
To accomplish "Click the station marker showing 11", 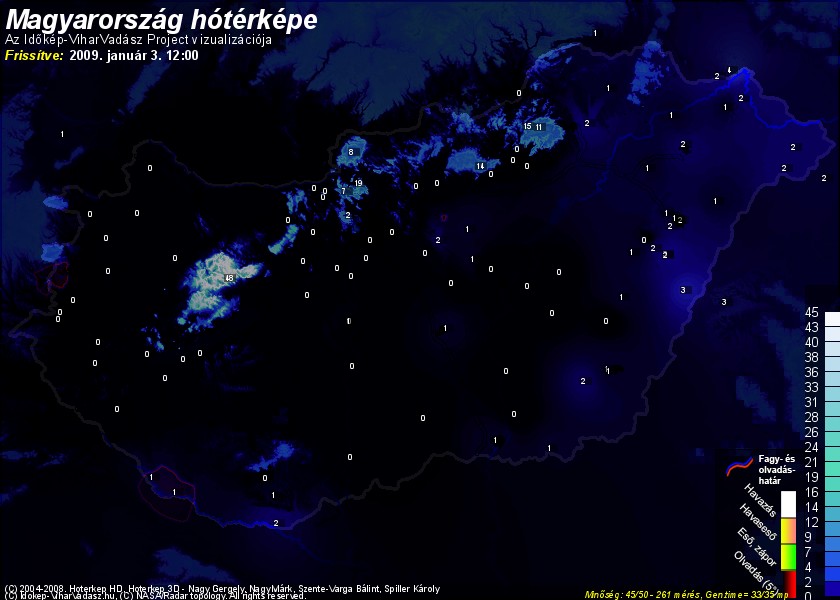I will (539, 127).
